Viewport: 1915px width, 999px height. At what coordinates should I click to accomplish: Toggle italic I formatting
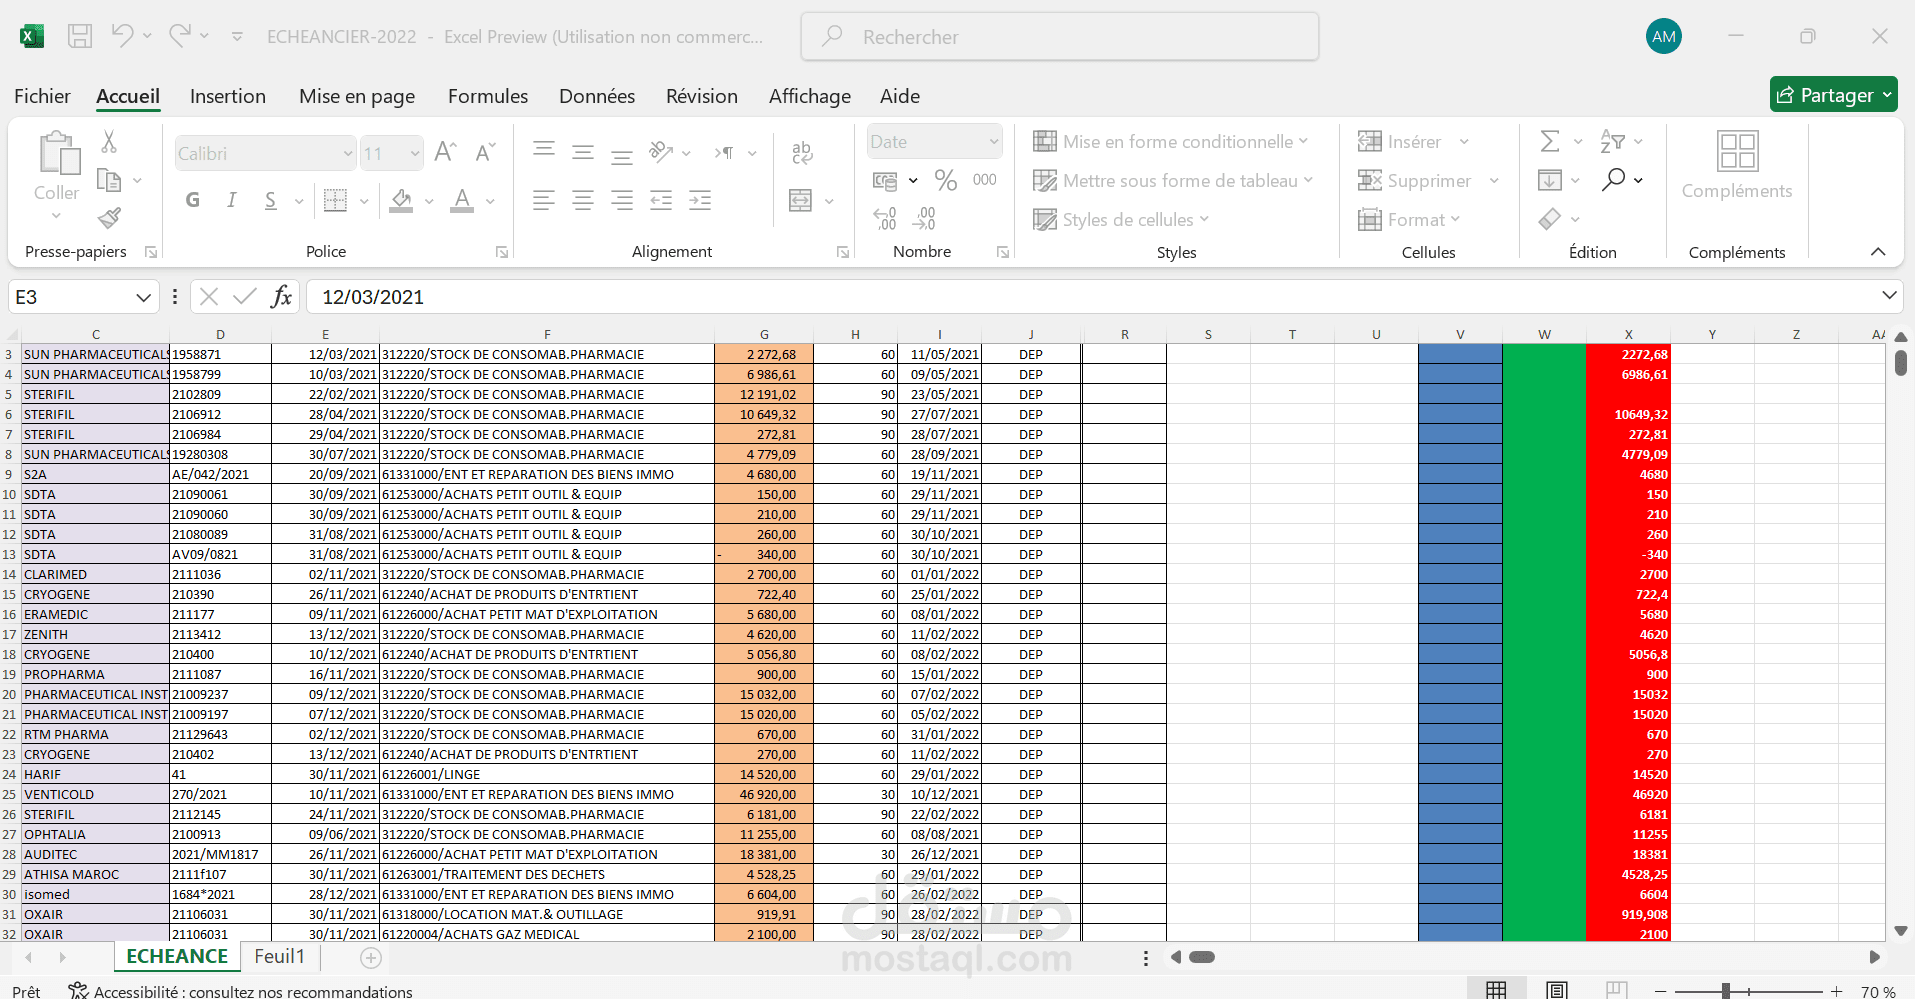232,200
